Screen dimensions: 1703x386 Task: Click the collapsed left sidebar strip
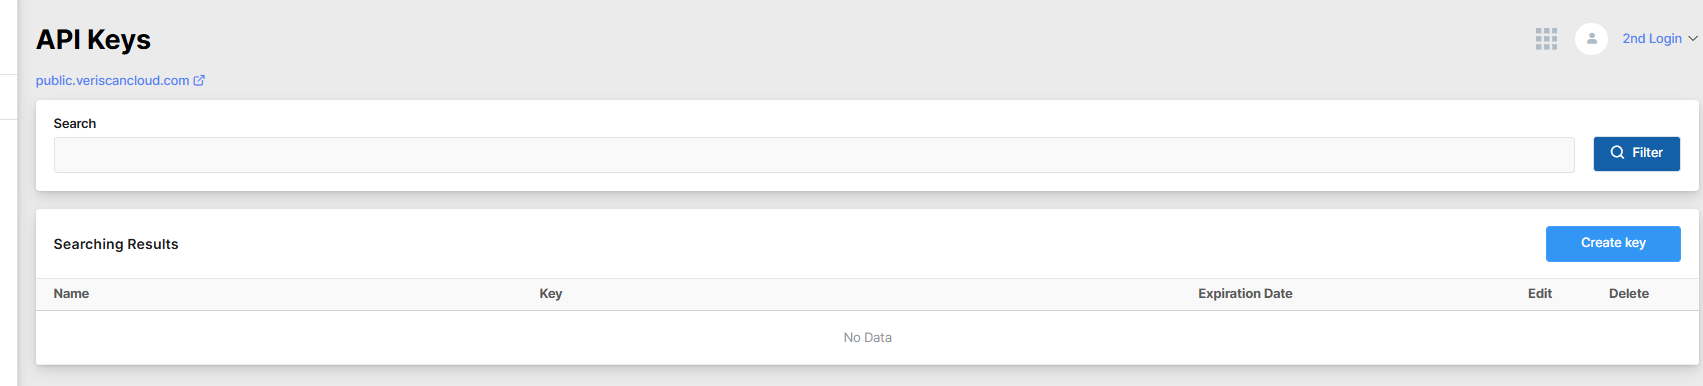click(x=8, y=193)
